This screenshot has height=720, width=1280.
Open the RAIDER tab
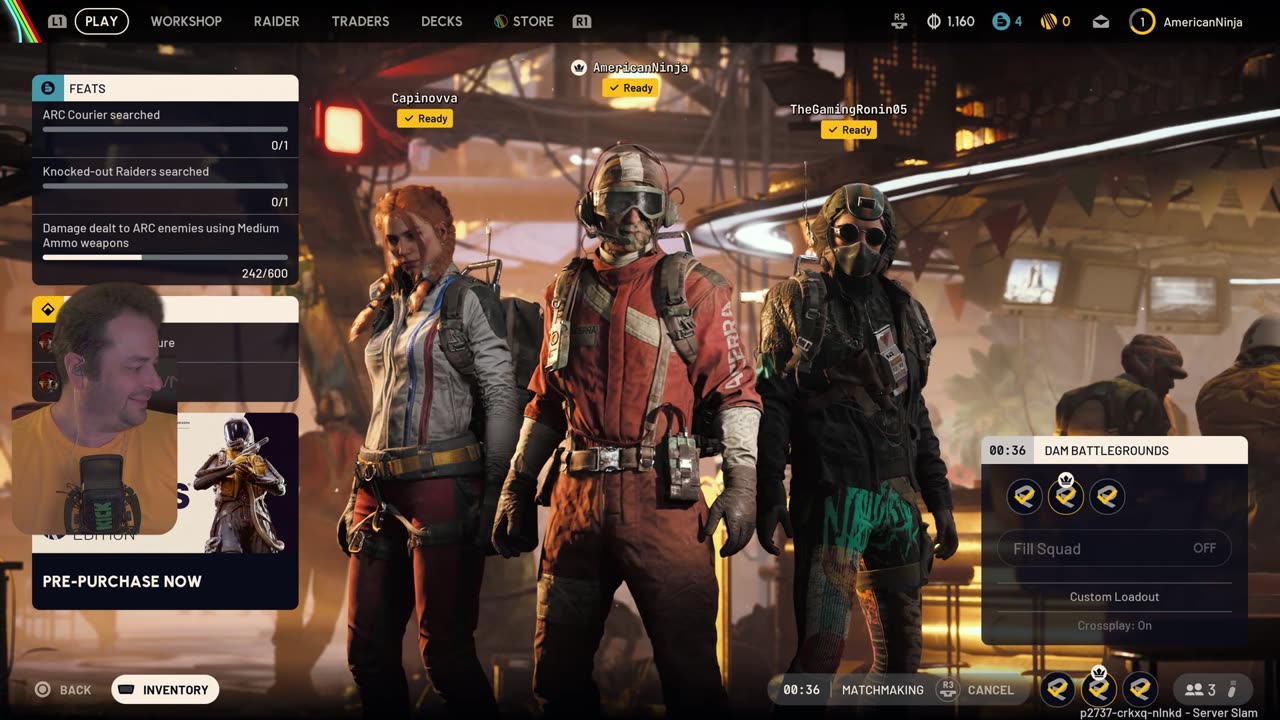(276, 21)
